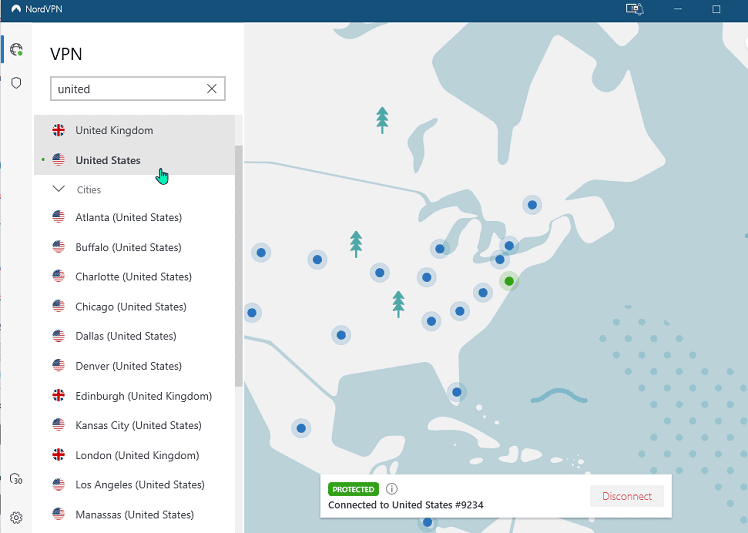Image resolution: width=748 pixels, height=533 pixels.
Task: Connect to Manassas (United States)
Action: pyautogui.click(x=135, y=515)
